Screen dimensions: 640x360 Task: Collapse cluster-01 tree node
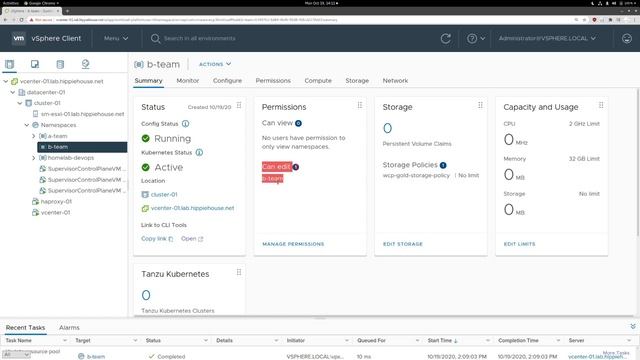pyautogui.click(x=20, y=103)
